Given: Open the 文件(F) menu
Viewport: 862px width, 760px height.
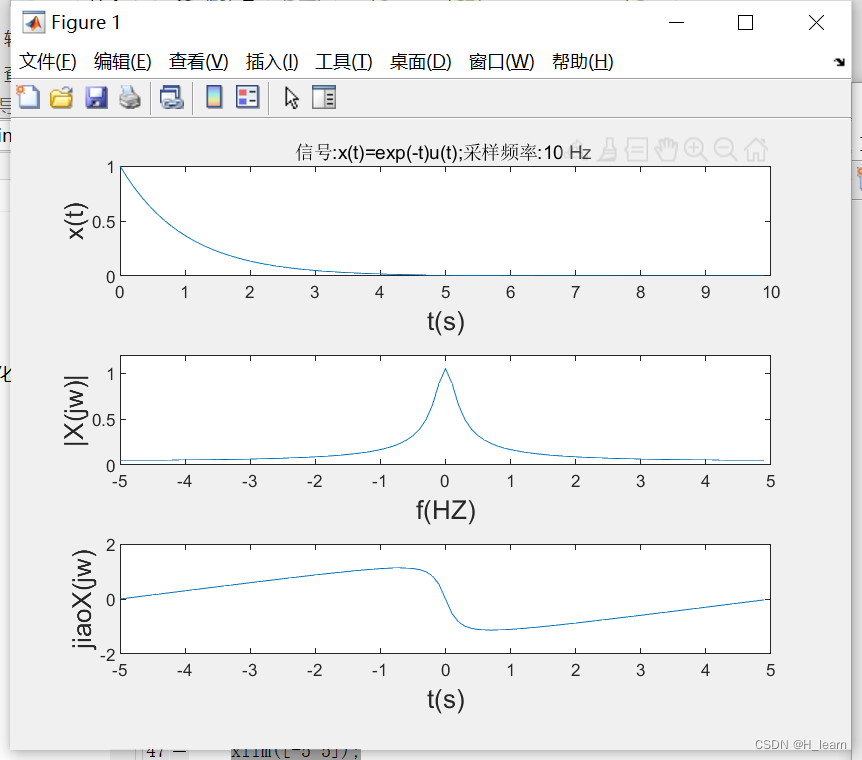Looking at the screenshot, I should pos(48,62).
